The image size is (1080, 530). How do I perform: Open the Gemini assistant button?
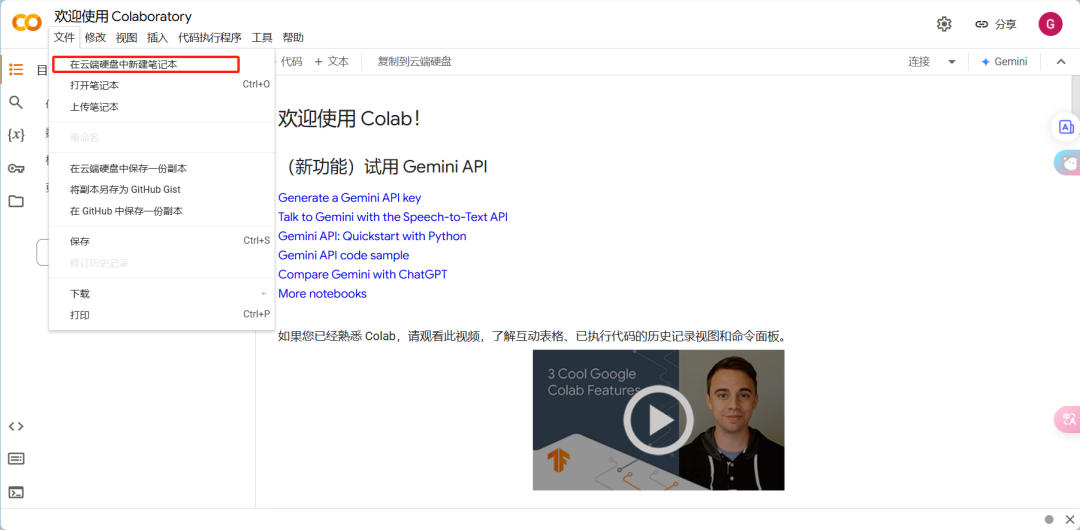coord(1004,61)
